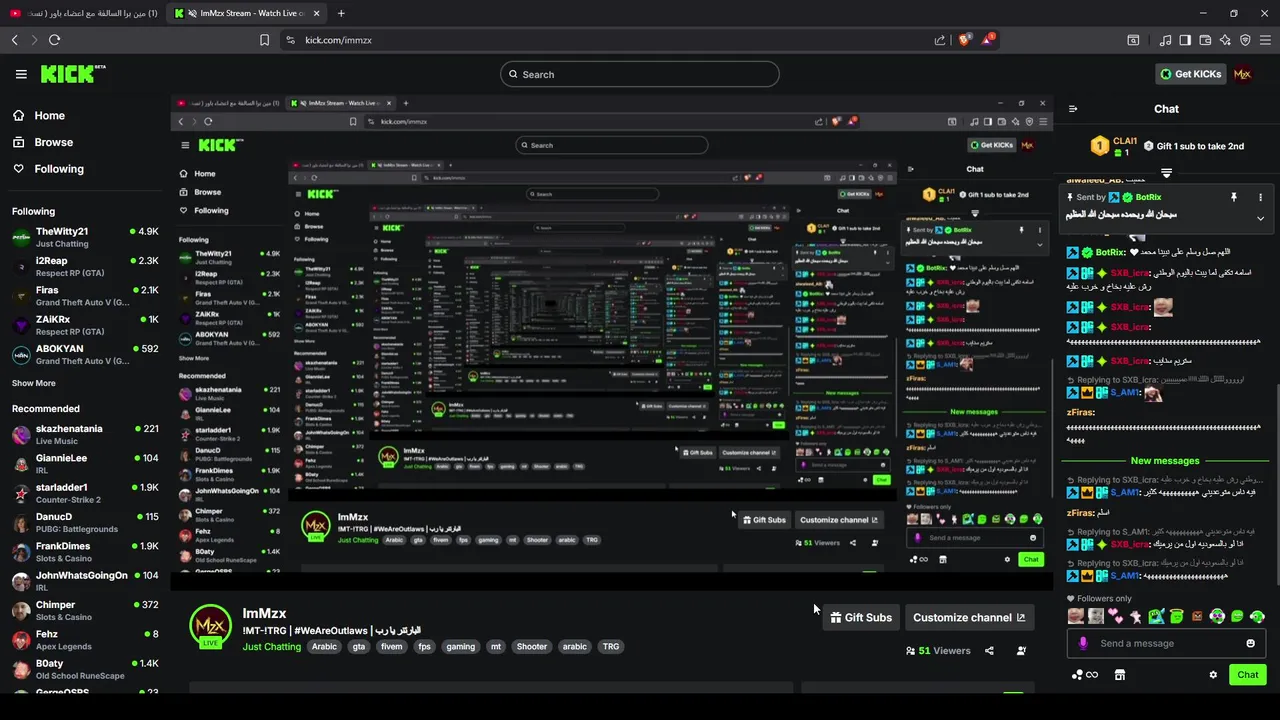
Task: Click the main Gift Subs button
Action: coord(861,617)
